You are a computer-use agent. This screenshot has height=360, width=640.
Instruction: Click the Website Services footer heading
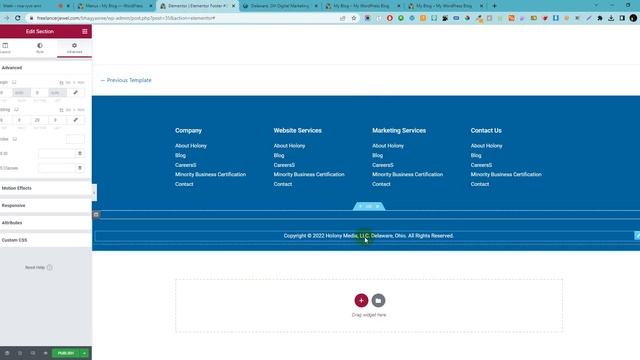pos(298,131)
